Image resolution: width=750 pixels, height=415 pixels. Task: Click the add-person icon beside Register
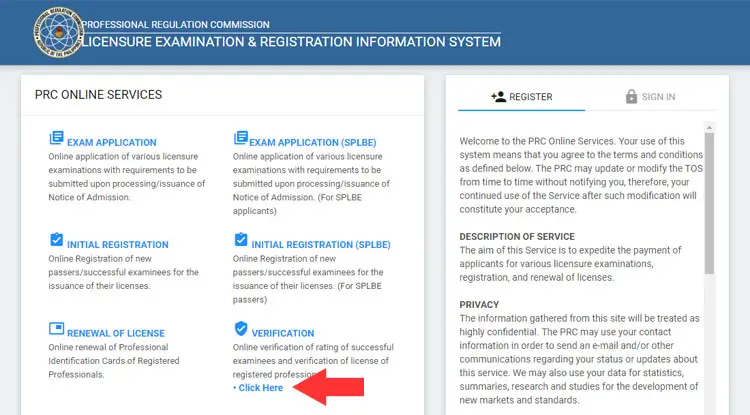click(498, 97)
